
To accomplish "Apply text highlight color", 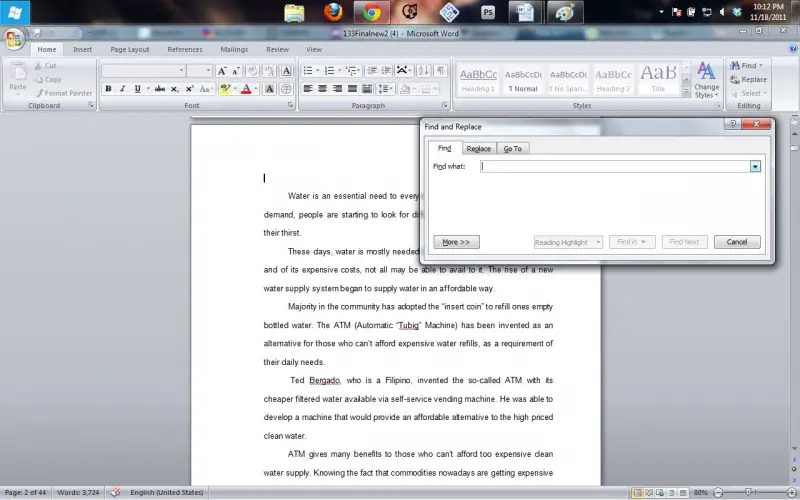I will tap(226, 89).
